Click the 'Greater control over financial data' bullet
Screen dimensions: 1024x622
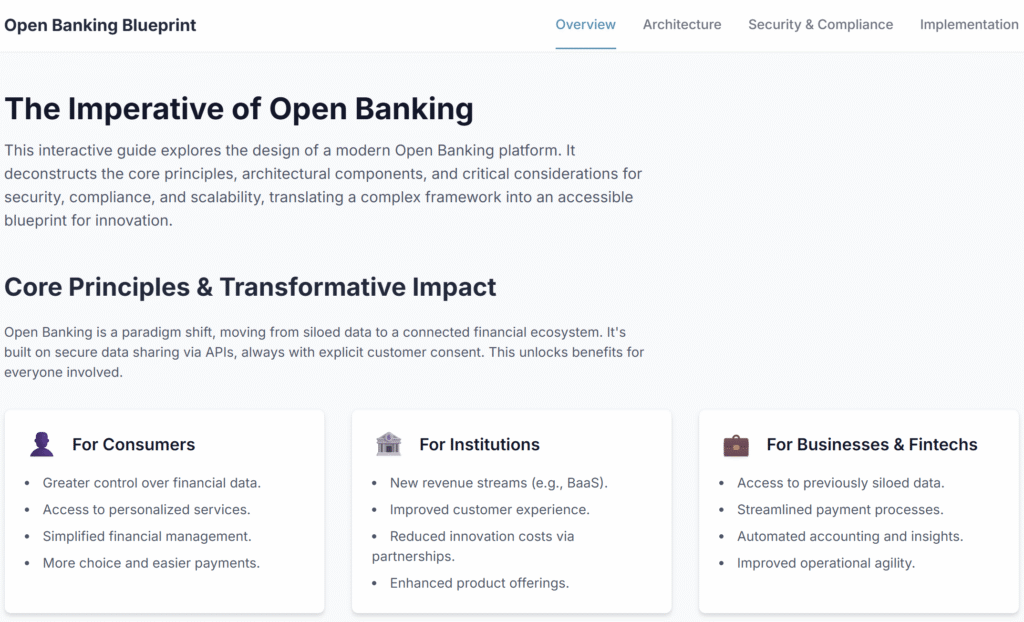(152, 483)
